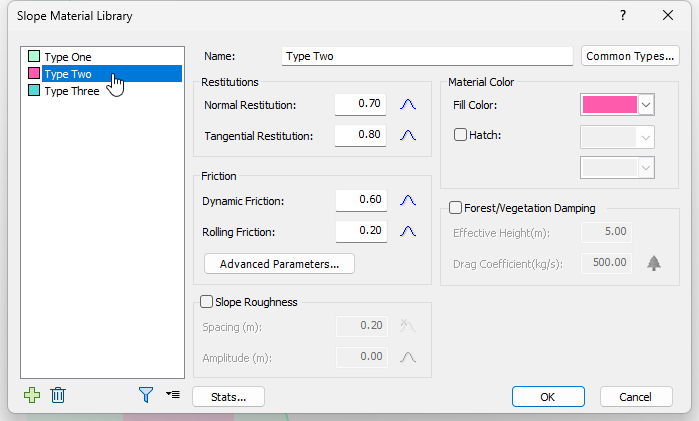This screenshot has height=421, width=699.
Task: Open Advanced Parameters... dialog
Action: pos(279,264)
